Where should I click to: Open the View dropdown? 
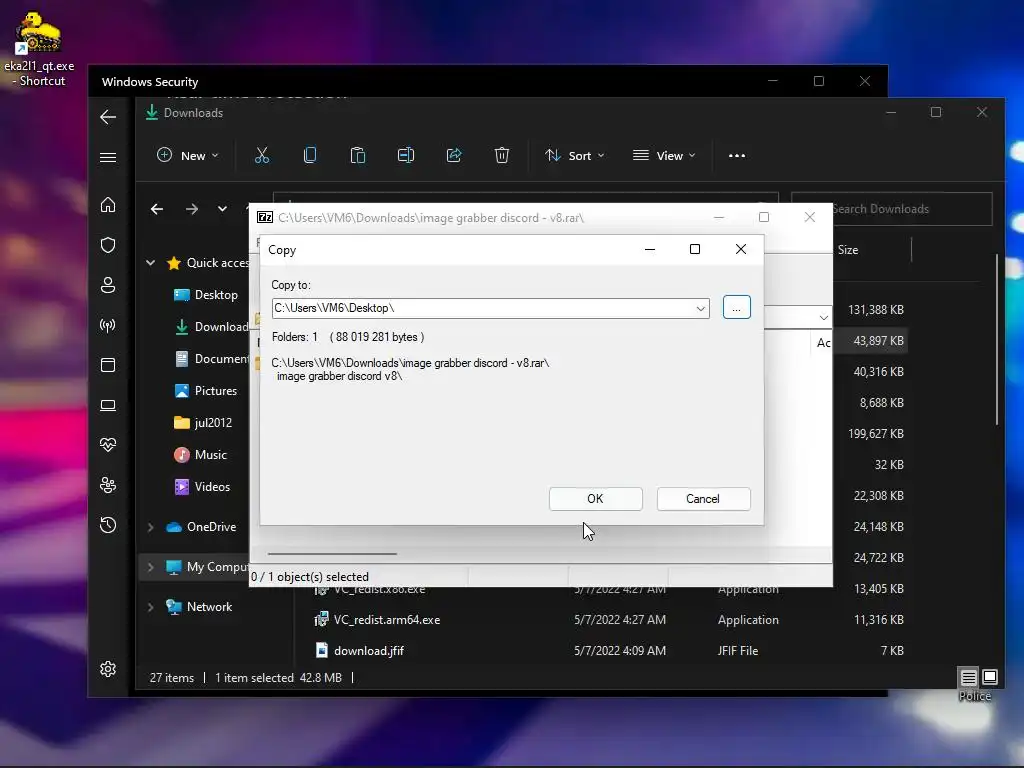[x=664, y=155]
